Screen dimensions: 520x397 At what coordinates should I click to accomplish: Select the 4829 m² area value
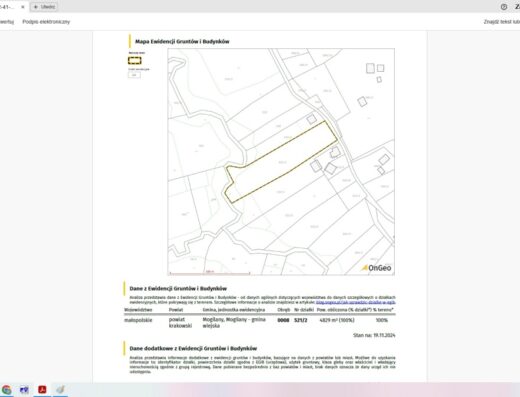pyautogui.click(x=337, y=320)
